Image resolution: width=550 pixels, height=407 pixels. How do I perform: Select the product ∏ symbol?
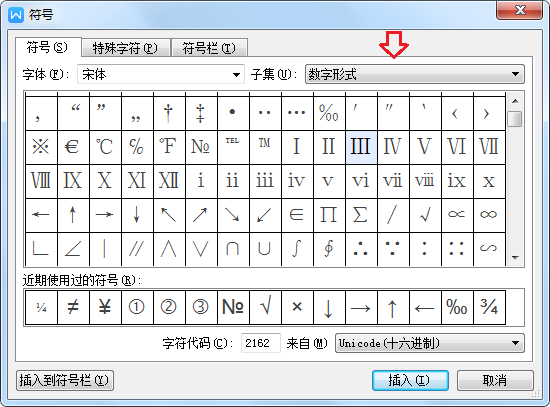(329, 214)
